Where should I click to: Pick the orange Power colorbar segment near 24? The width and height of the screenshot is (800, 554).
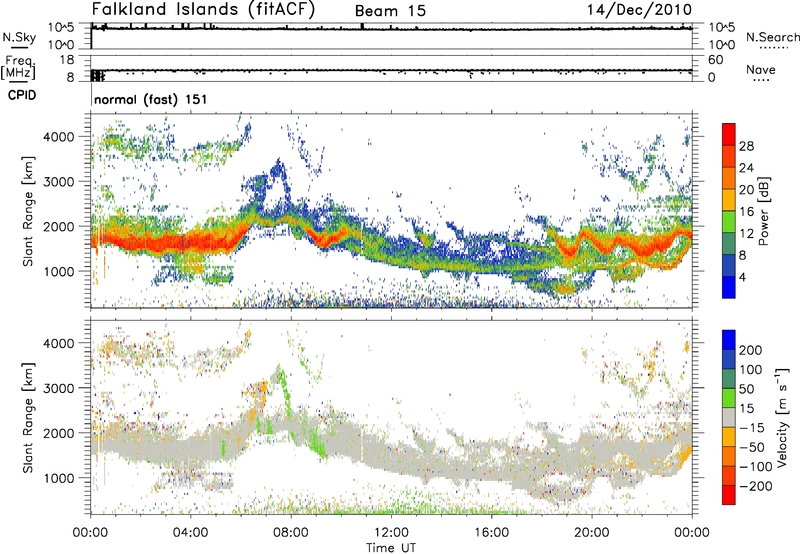[729, 178]
